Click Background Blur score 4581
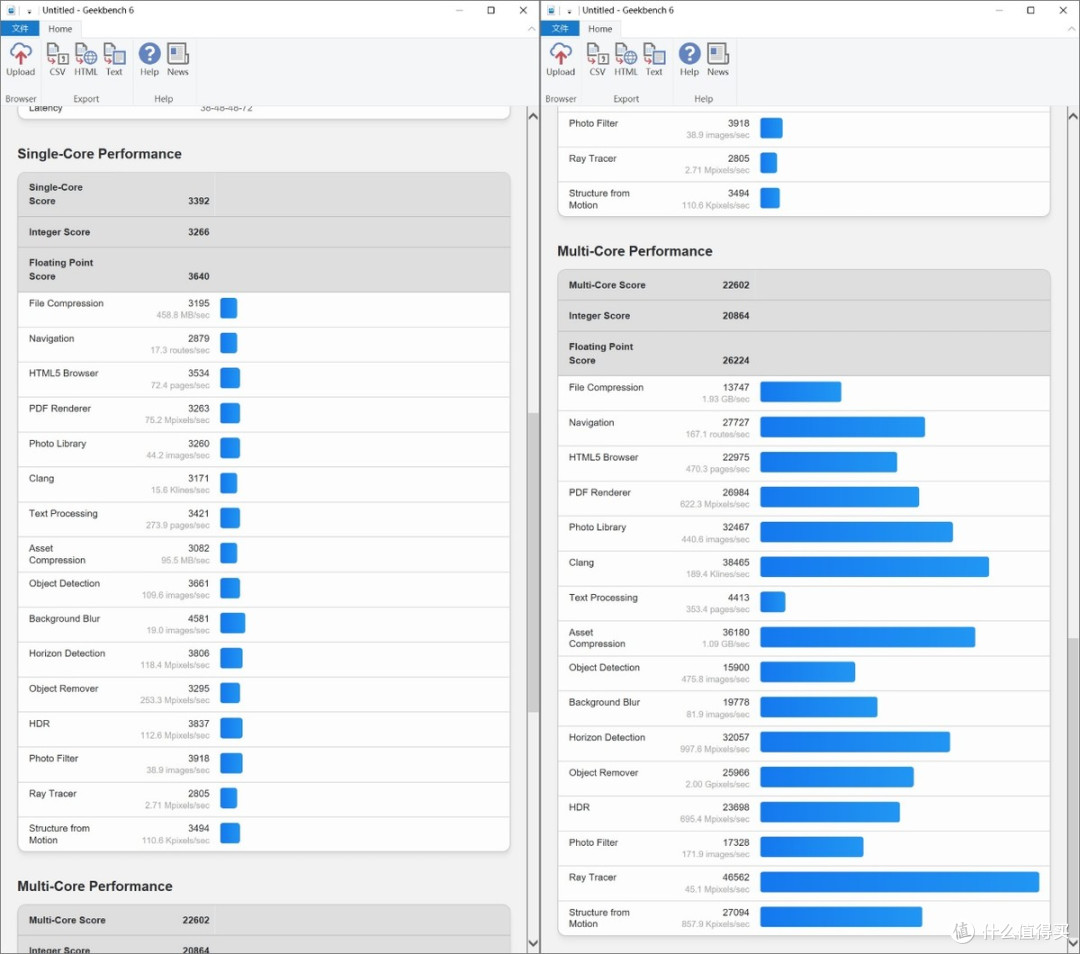 tap(198, 619)
